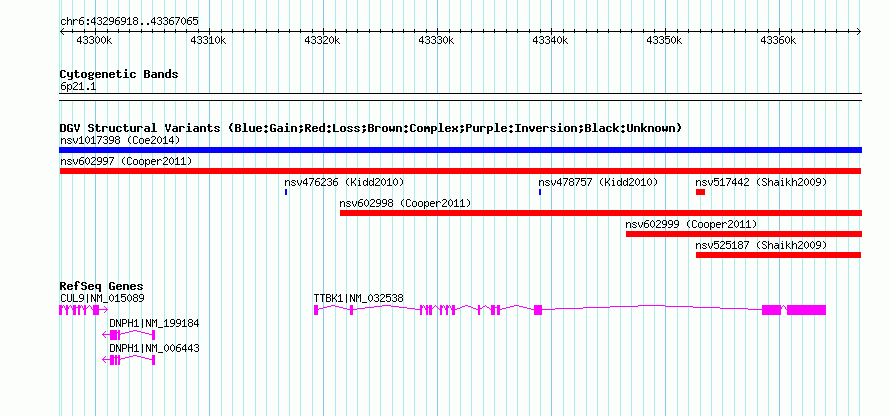The height and width of the screenshot is (416, 890).
Task: Select the red nsv602997 loss variant bar
Action: coord(460,171)
